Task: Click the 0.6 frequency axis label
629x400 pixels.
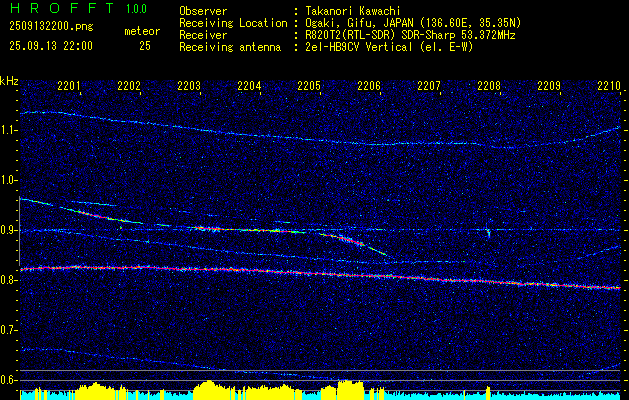Action: pos(8,380)
